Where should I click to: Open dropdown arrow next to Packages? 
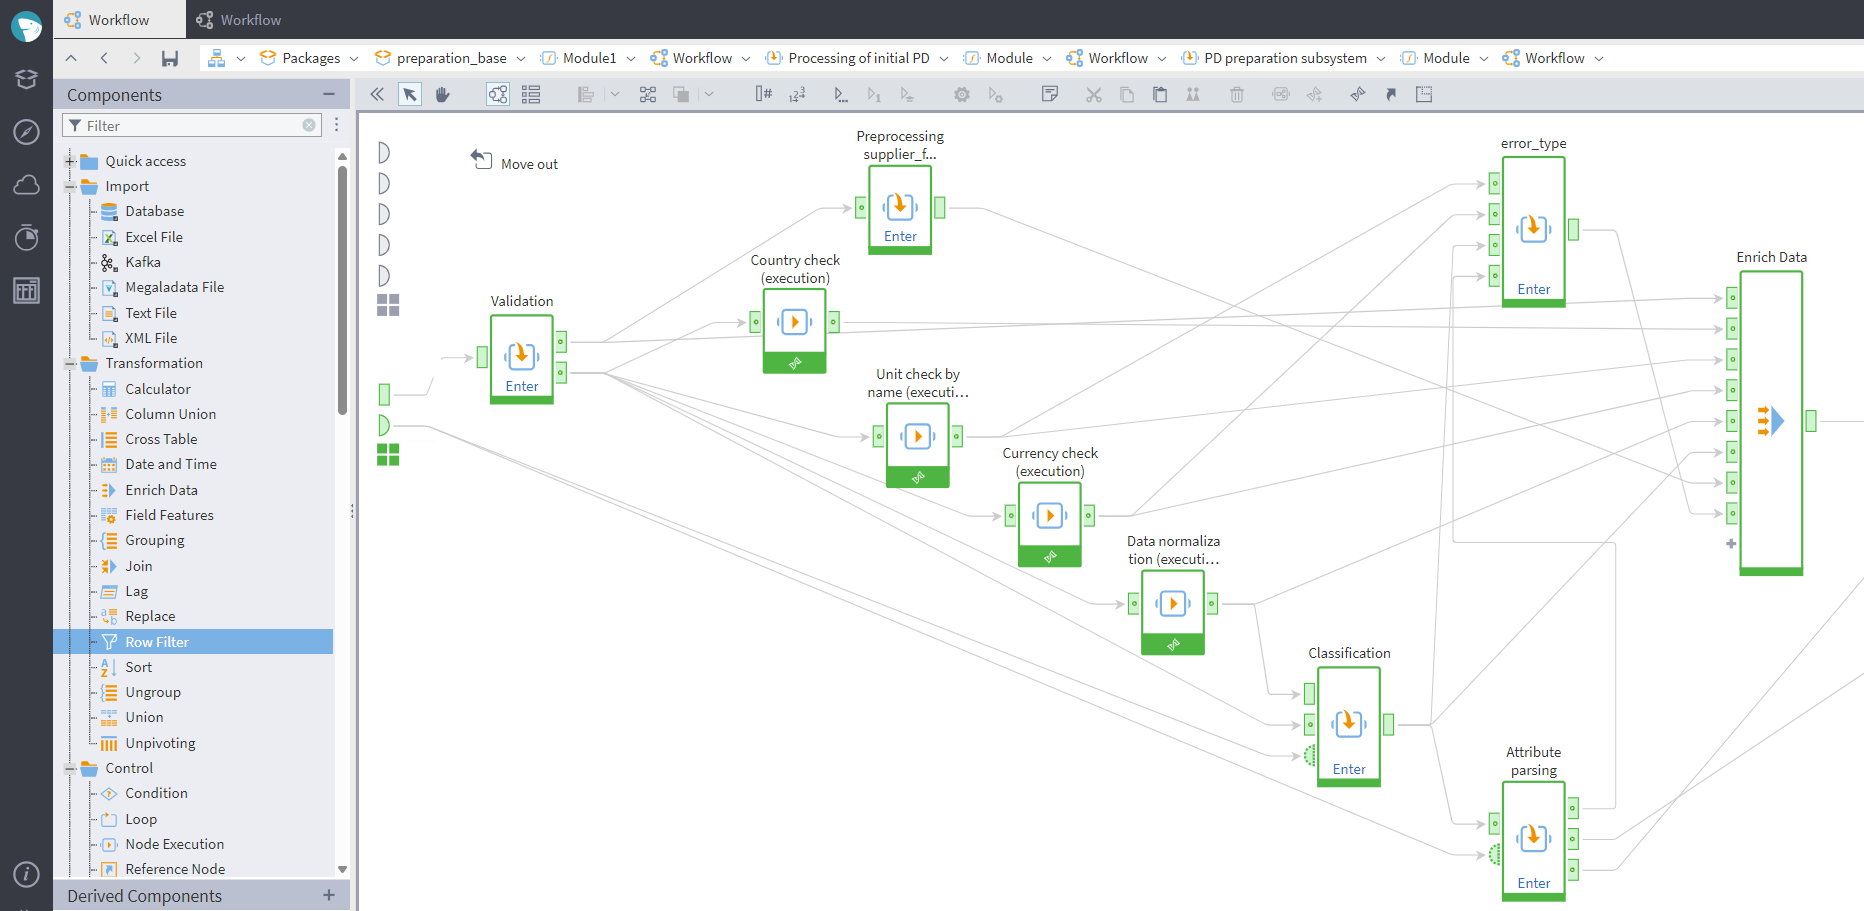tap(354, 59)
